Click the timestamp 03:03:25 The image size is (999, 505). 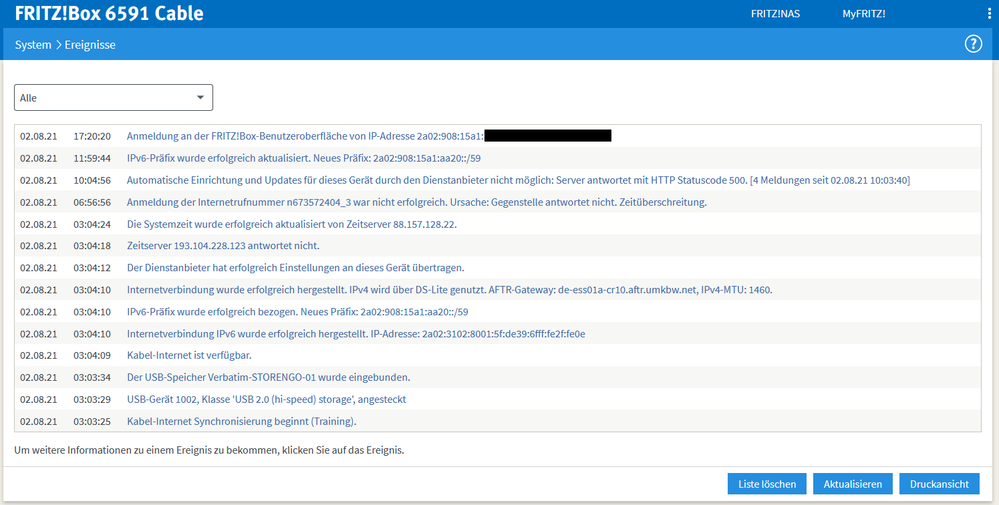(x=92, y=422)
